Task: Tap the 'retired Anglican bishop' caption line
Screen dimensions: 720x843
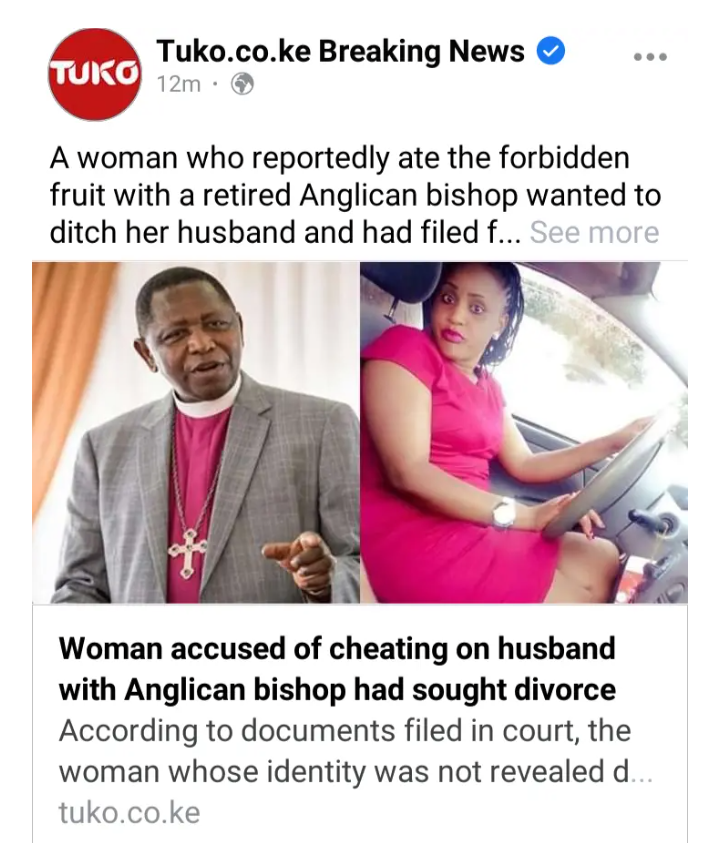Action: point(355,195)
